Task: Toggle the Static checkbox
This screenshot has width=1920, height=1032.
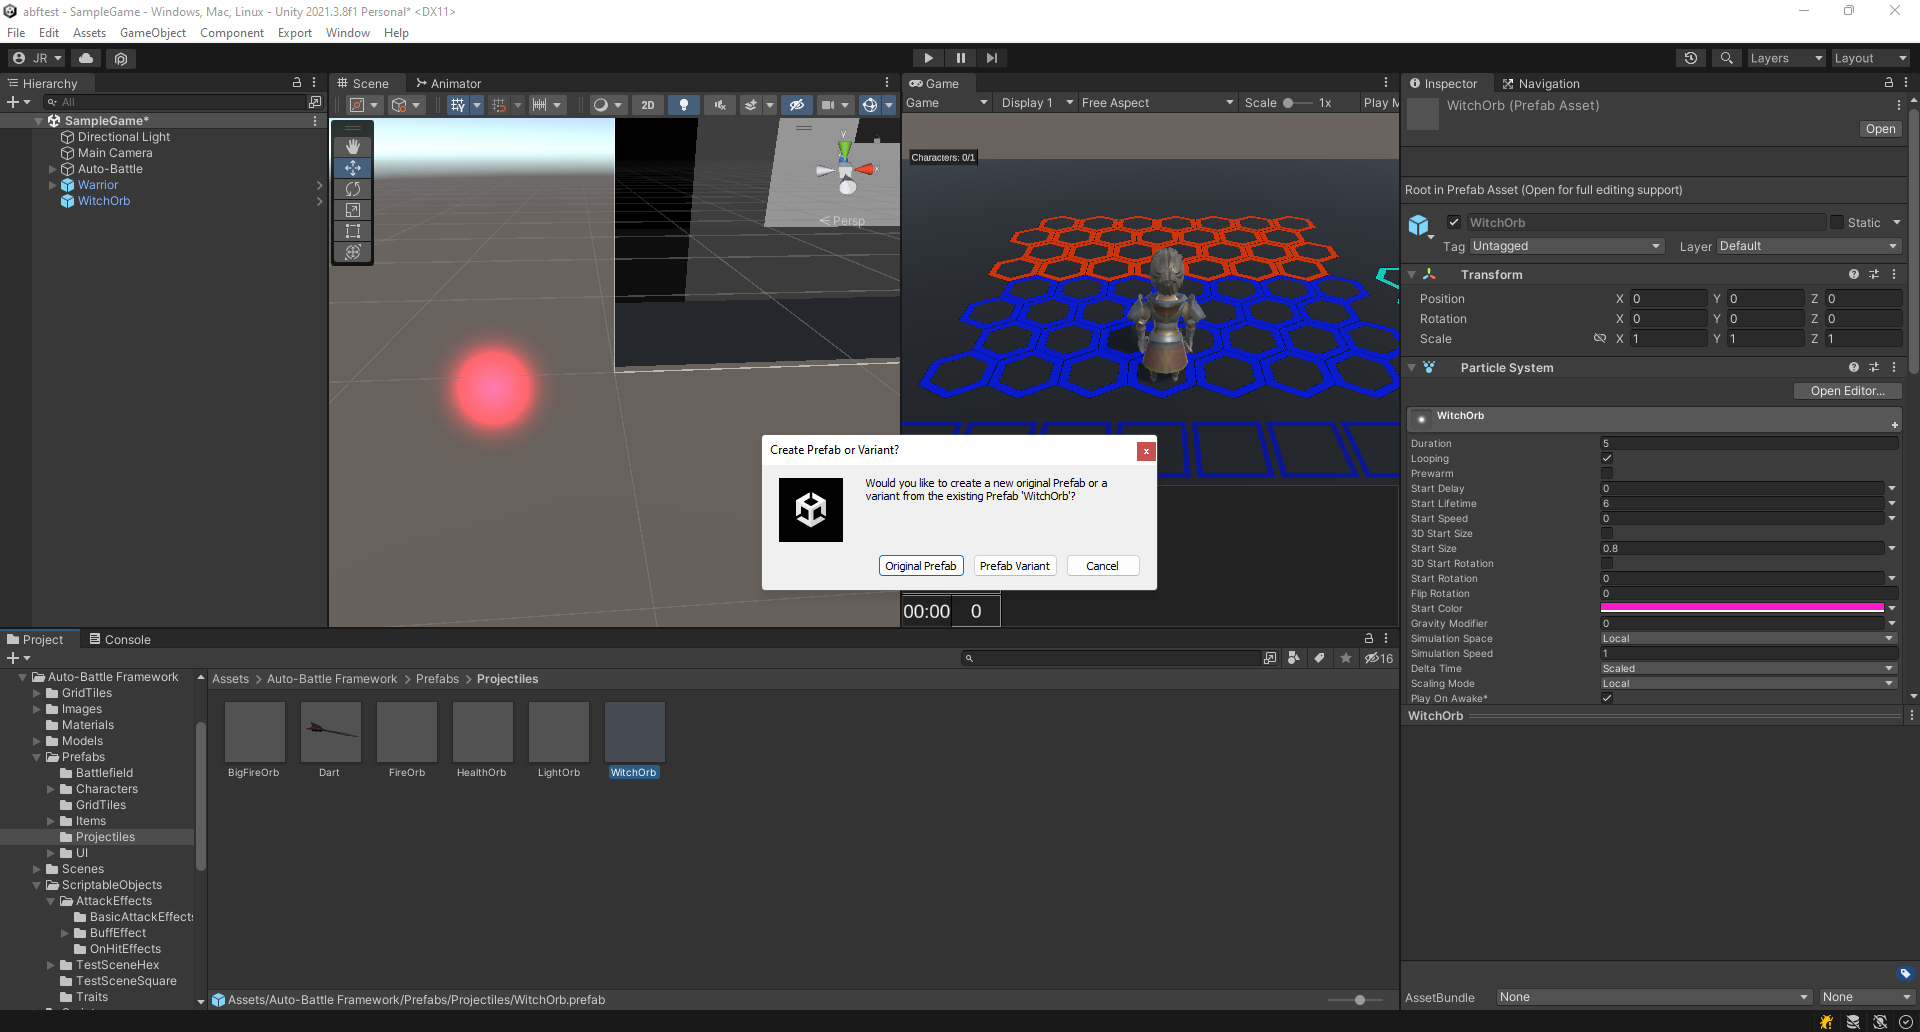Action: 1837,222
